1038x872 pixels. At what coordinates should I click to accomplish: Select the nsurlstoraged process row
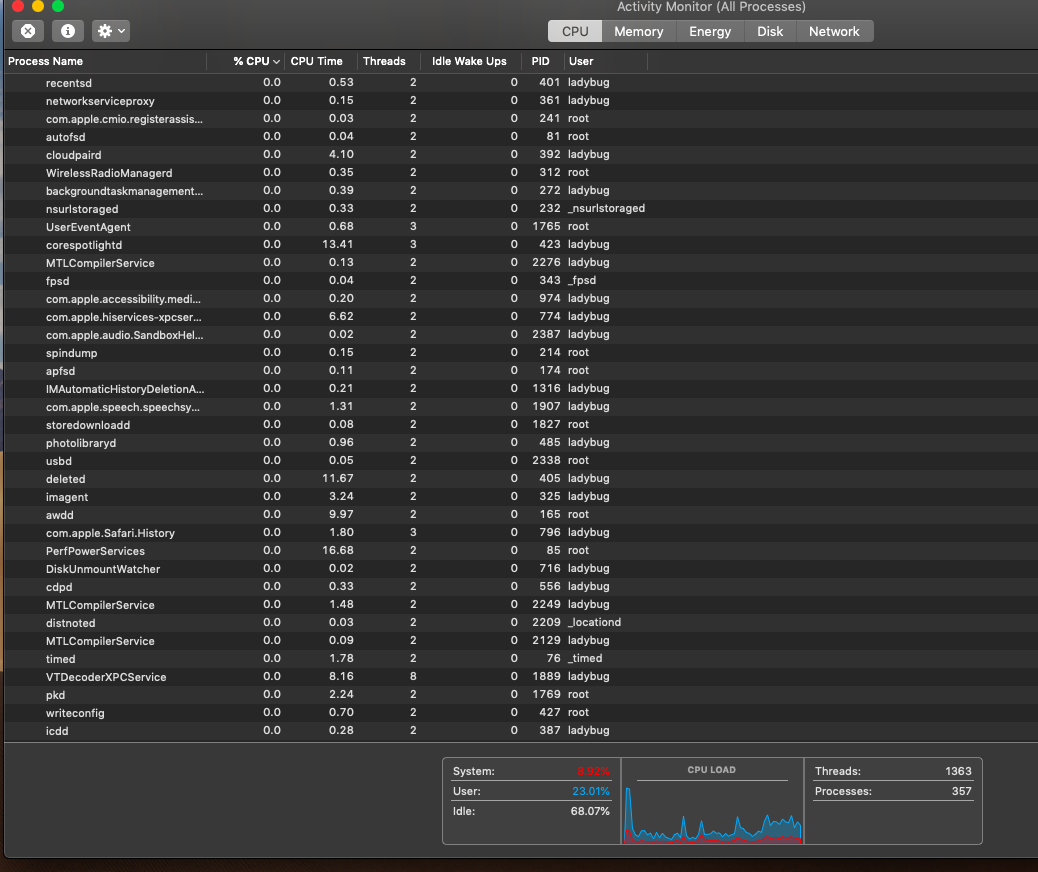click(x=521, y=209)
